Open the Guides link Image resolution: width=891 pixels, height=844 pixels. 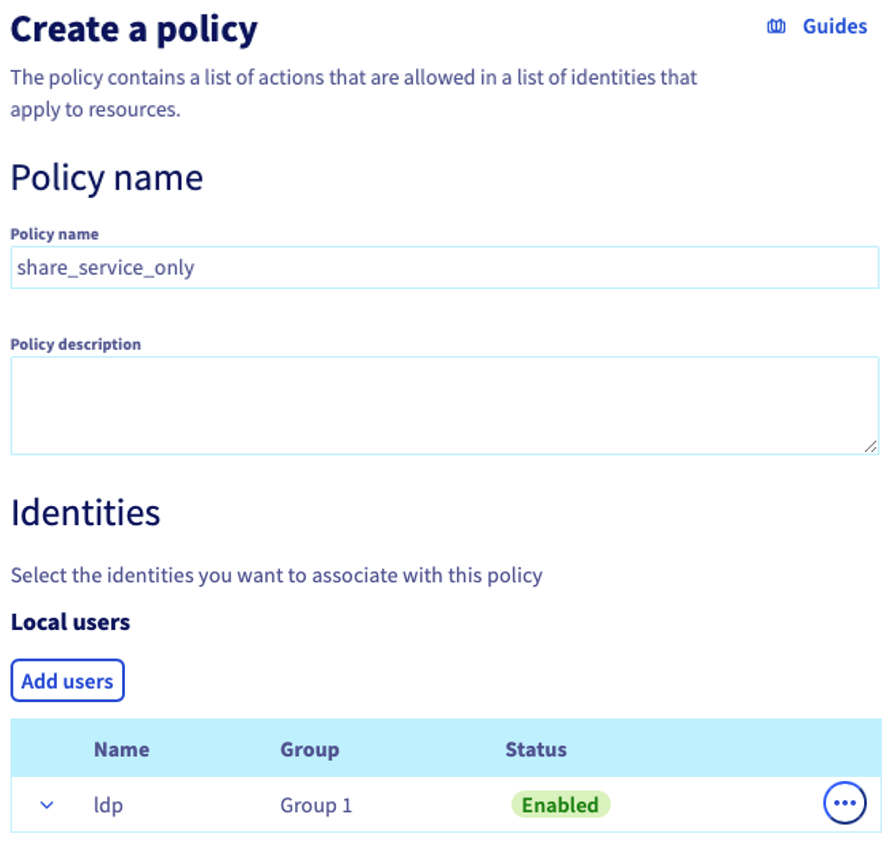point(835,26)
